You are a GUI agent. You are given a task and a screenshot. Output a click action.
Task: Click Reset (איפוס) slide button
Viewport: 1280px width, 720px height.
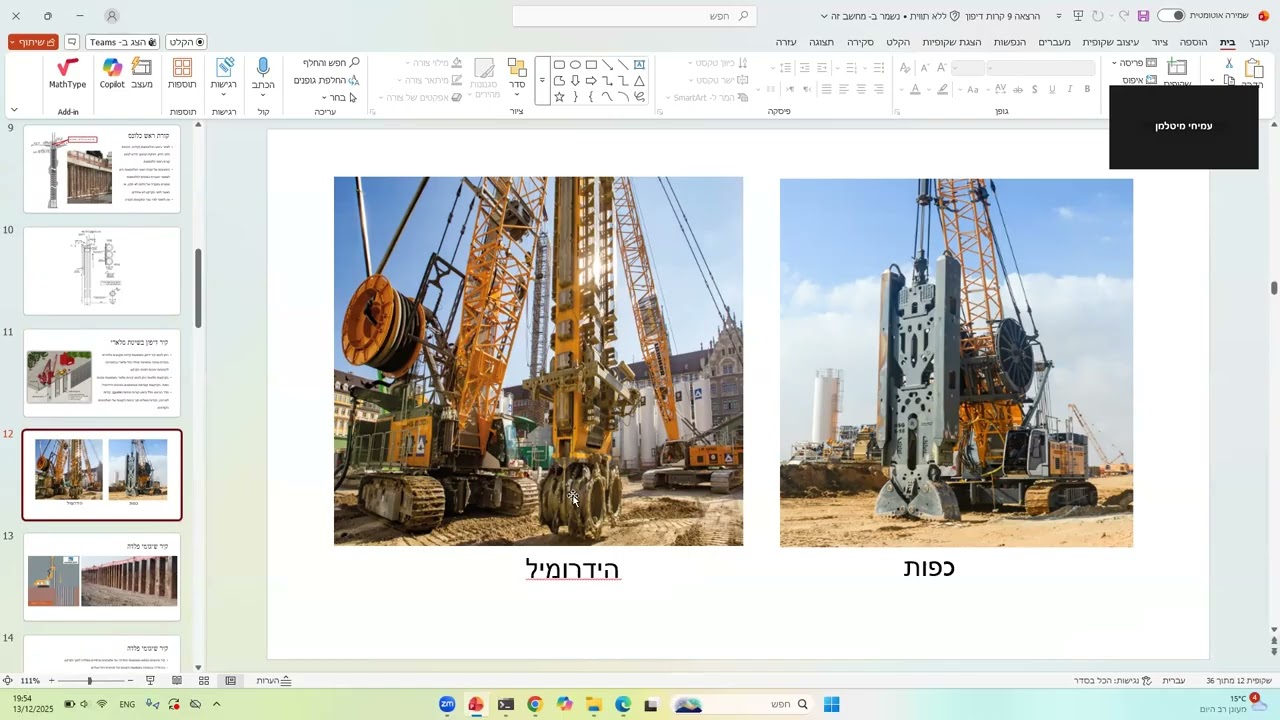1139,80
